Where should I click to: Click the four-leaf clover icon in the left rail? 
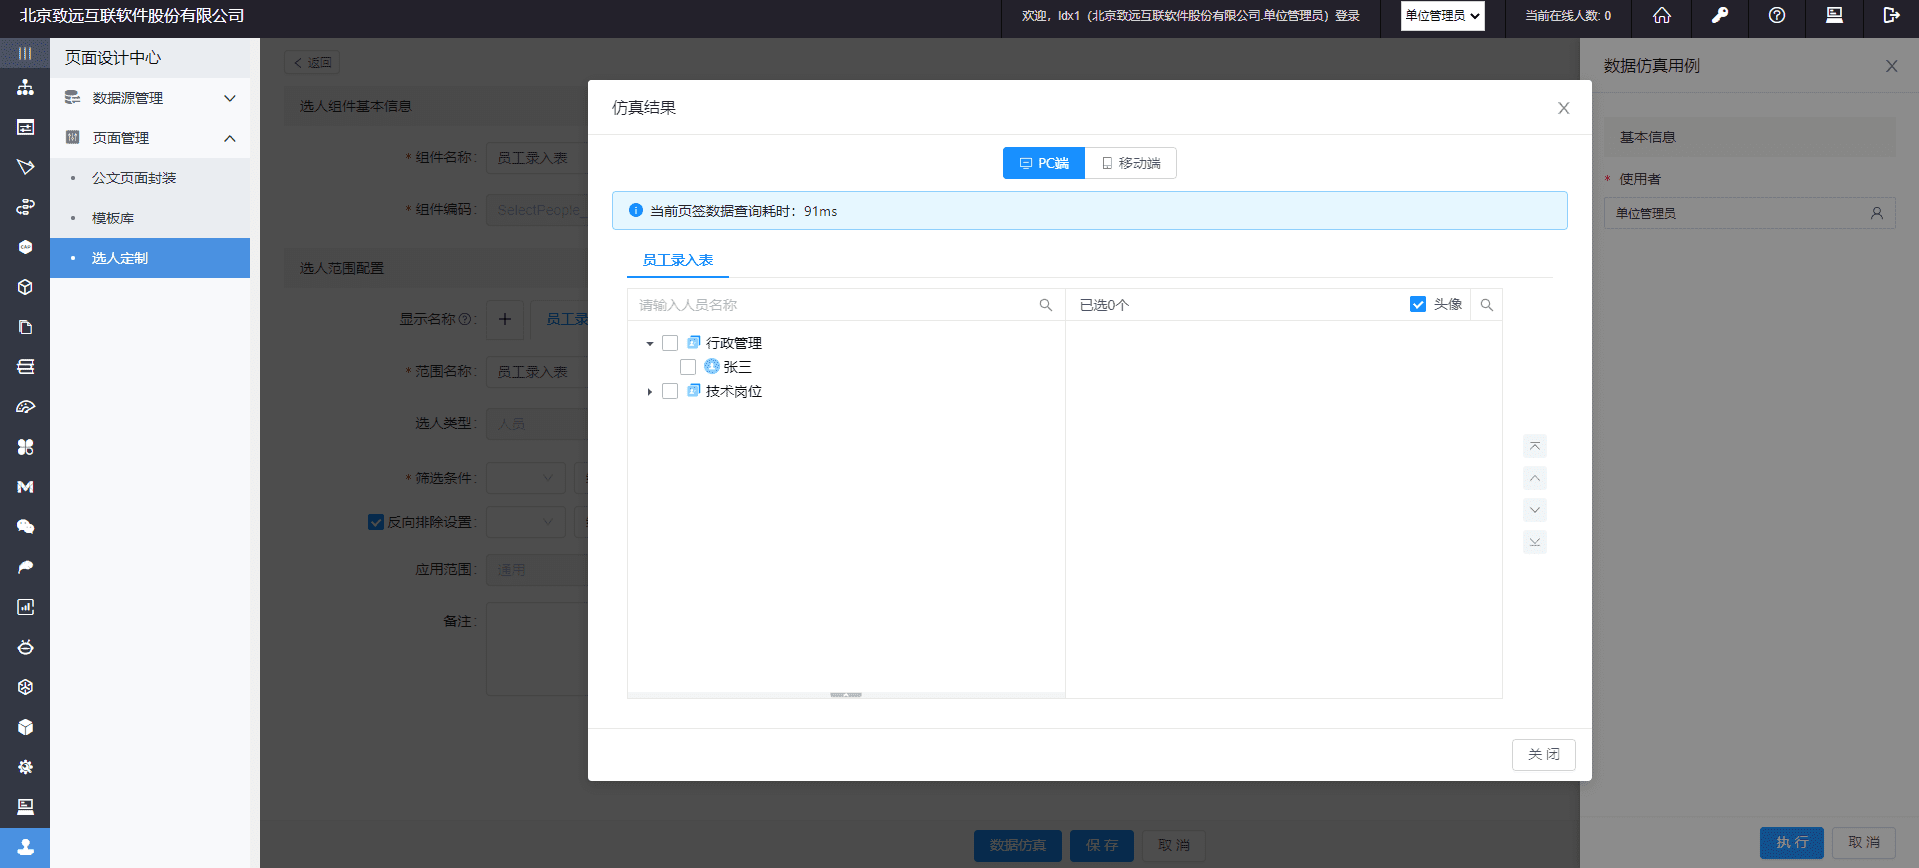25,447
